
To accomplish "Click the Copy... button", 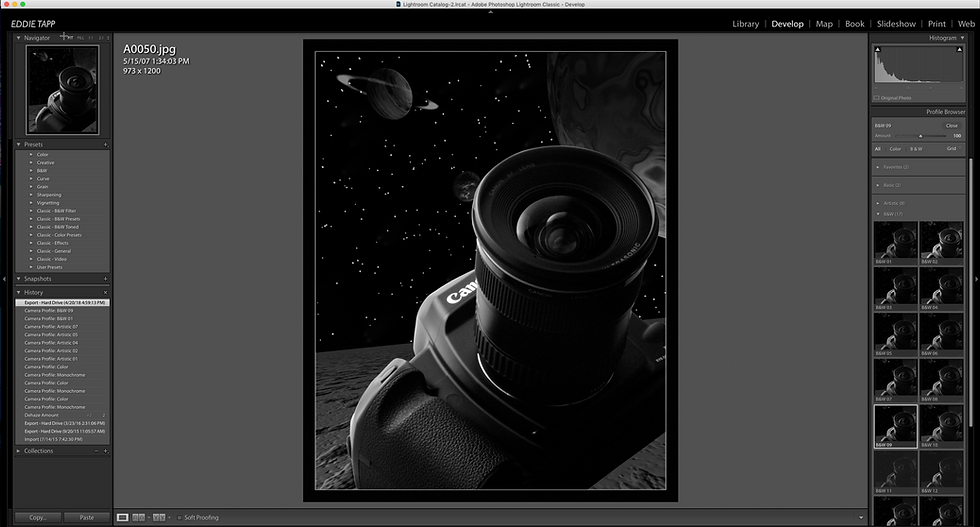I will (x=38, y=518).
